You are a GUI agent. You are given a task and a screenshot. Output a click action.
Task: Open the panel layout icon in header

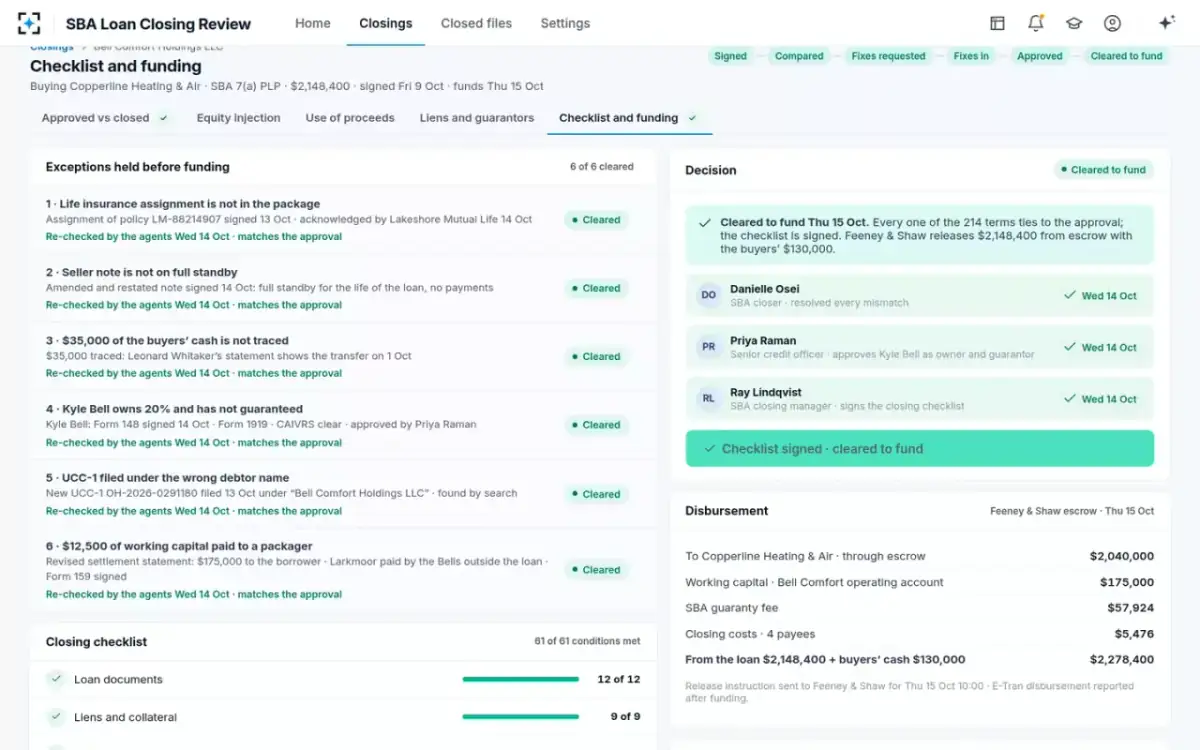click(x=997, y=23)
